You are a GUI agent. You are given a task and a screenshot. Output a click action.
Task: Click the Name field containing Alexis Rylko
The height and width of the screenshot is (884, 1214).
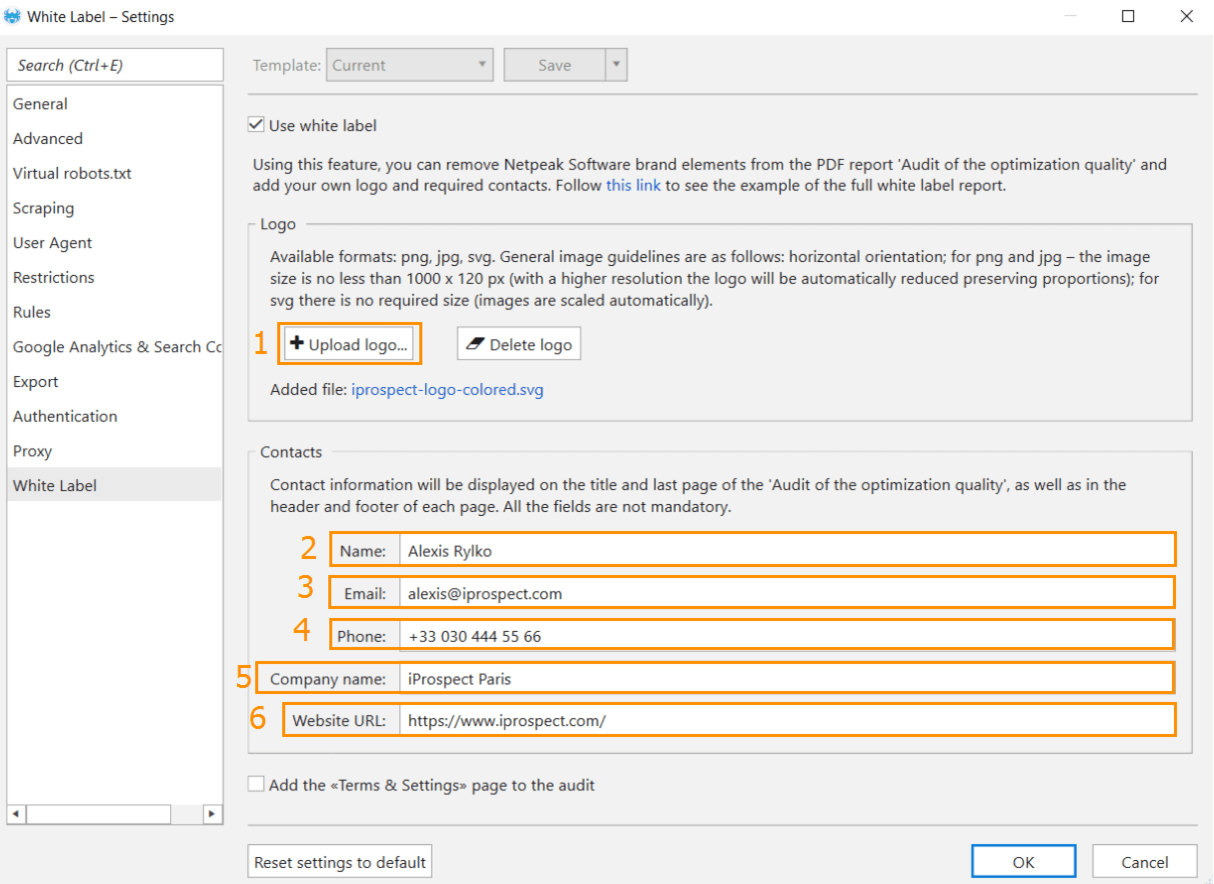click(787, 551)
